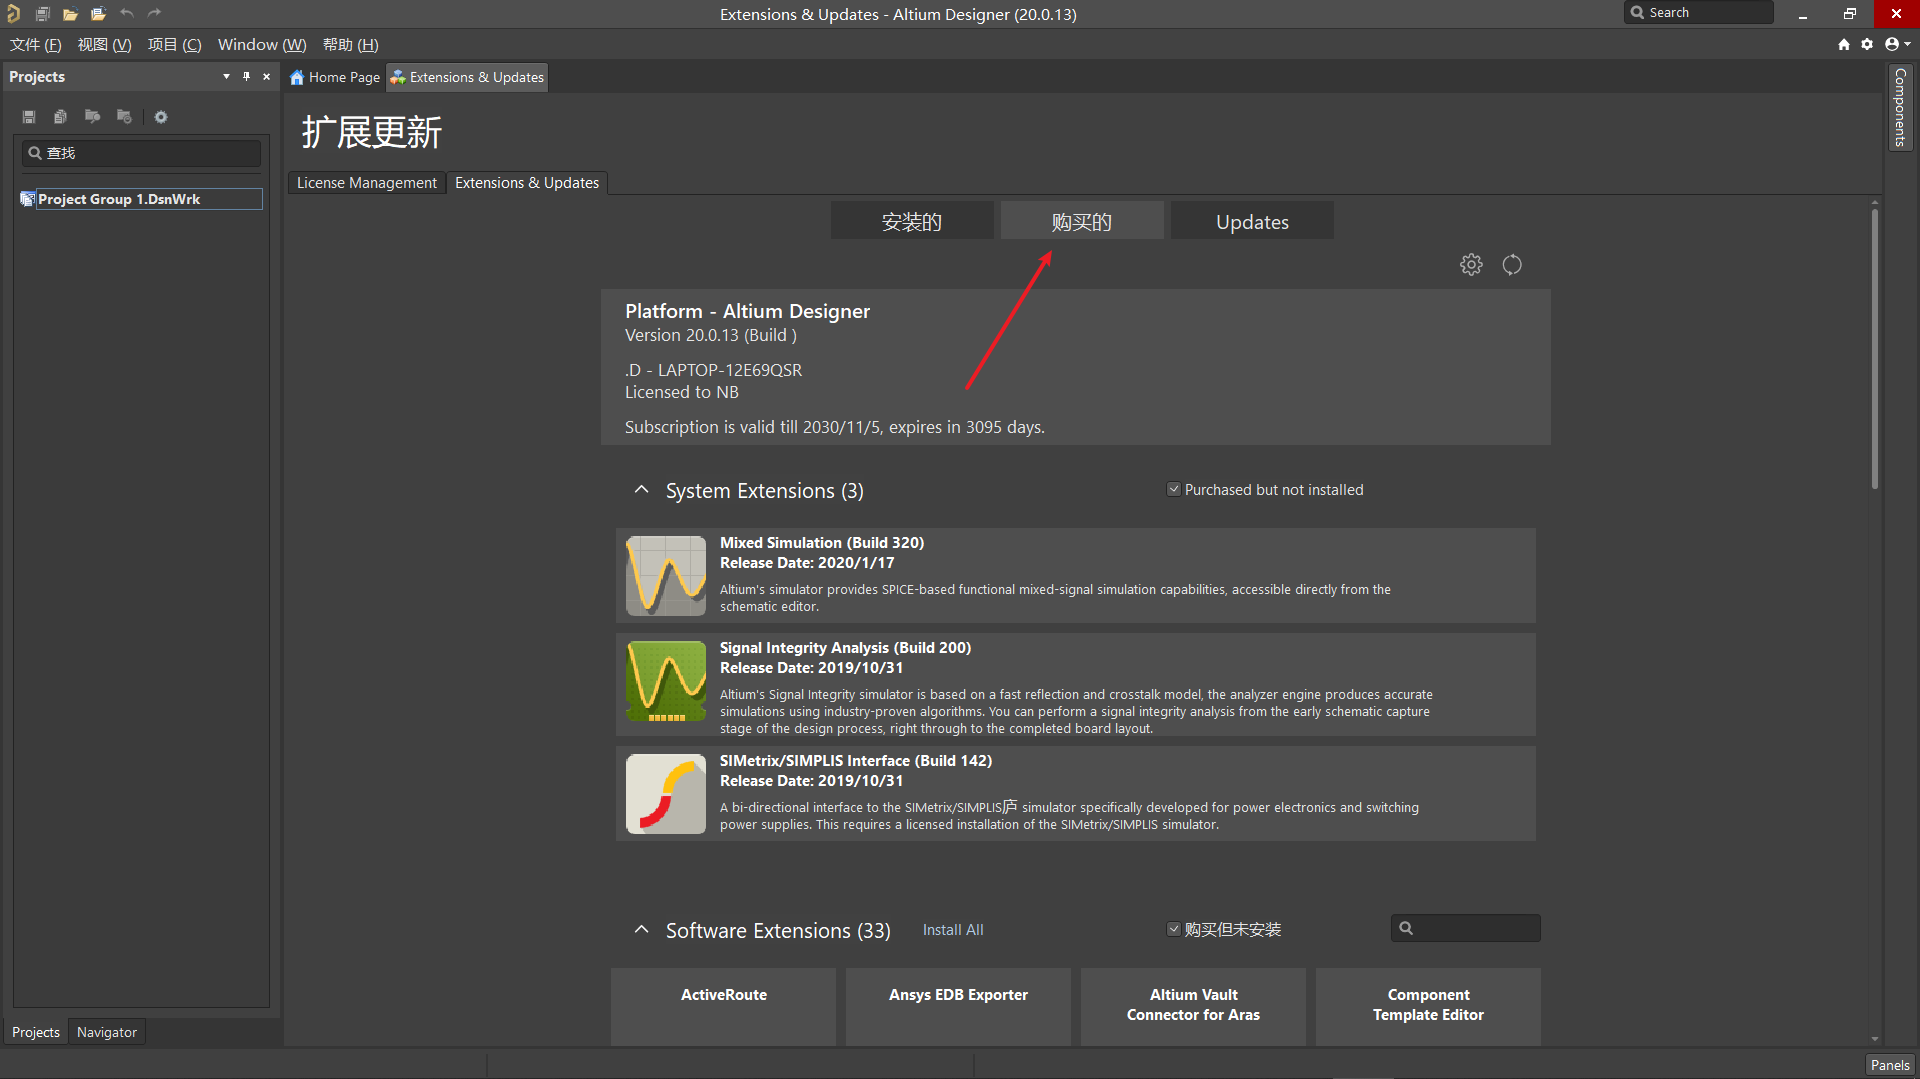Pin the Projects panel with pushpin icon
Image resolution: width=1920 pixels, height=1079 pixels.
(x=246, y=77)
